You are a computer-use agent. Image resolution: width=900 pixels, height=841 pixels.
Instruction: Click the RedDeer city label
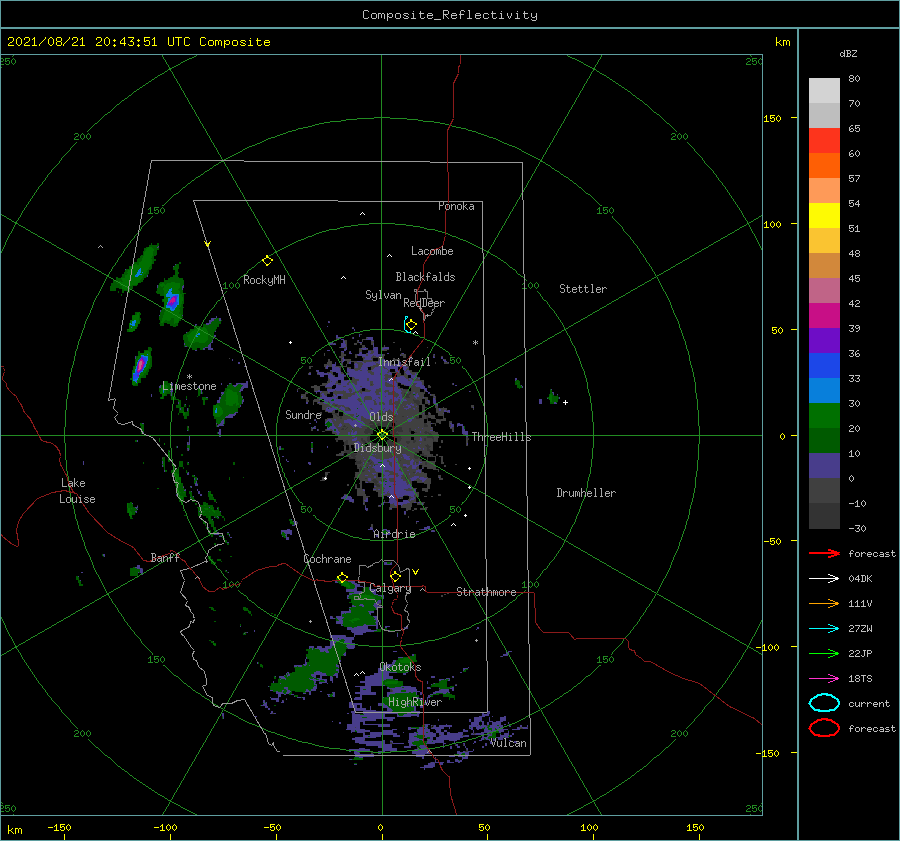[424, 303]
